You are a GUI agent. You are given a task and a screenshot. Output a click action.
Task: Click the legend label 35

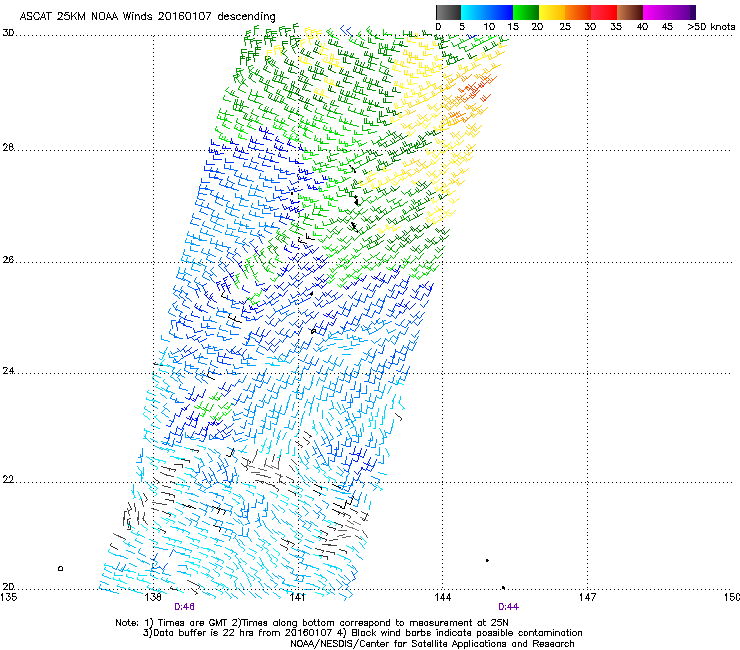(616, 27)
